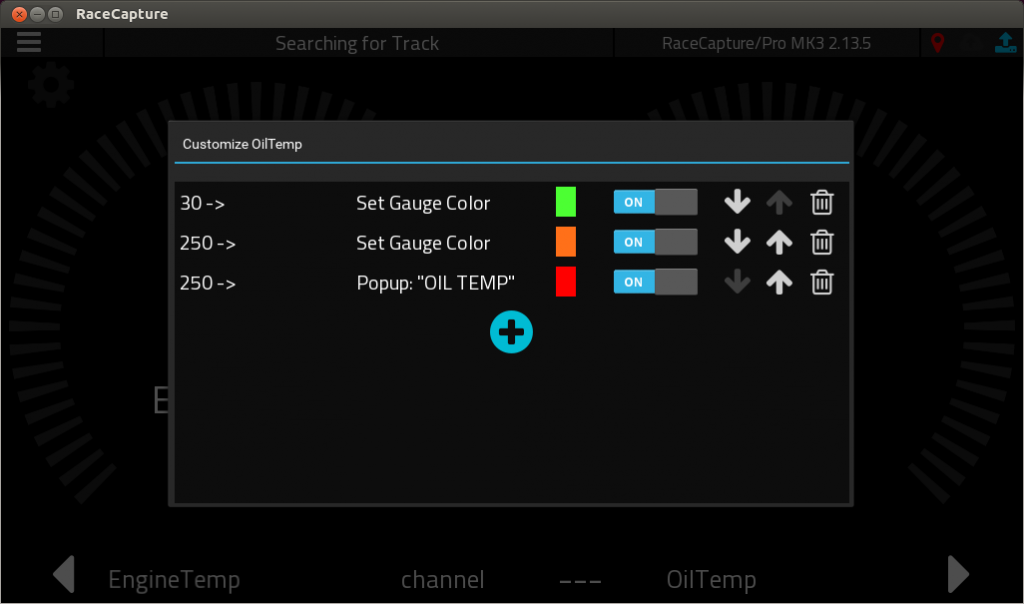1024x604 pixels.
Task: Click the Customize OilTemp dialog title
Action: tap(242, 144)
